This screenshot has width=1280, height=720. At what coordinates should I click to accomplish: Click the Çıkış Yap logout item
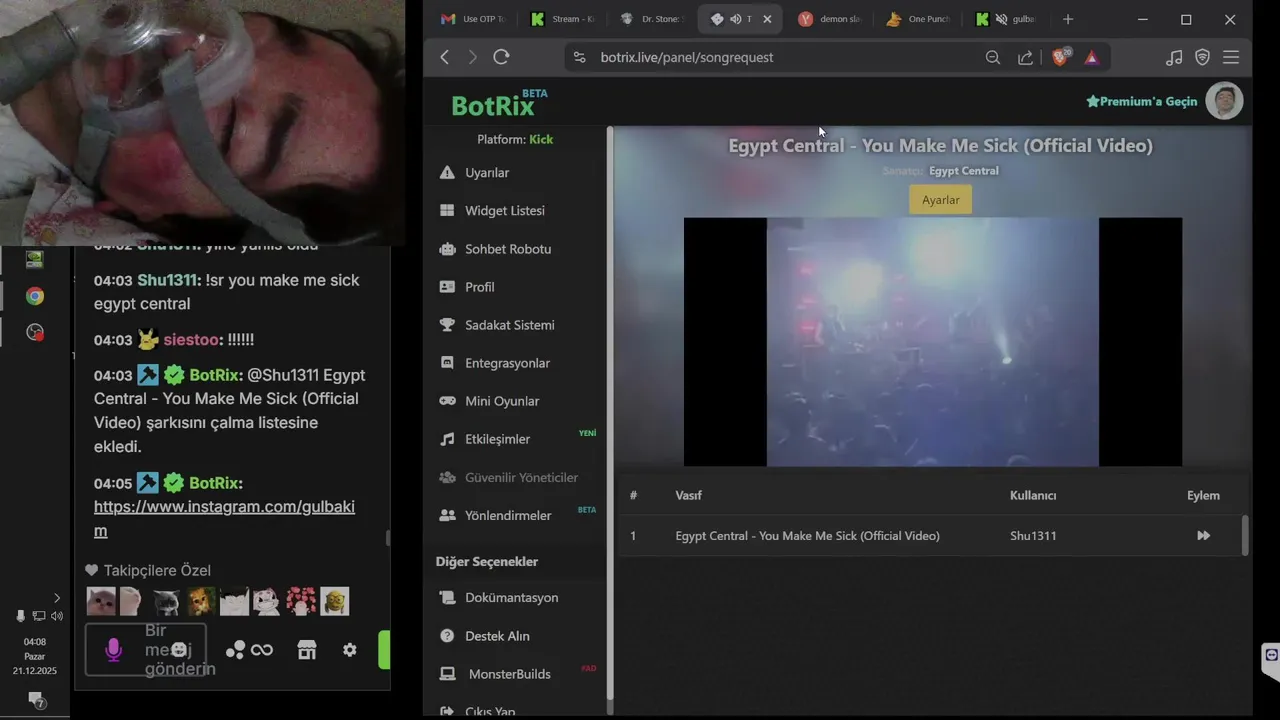[477, 710]
